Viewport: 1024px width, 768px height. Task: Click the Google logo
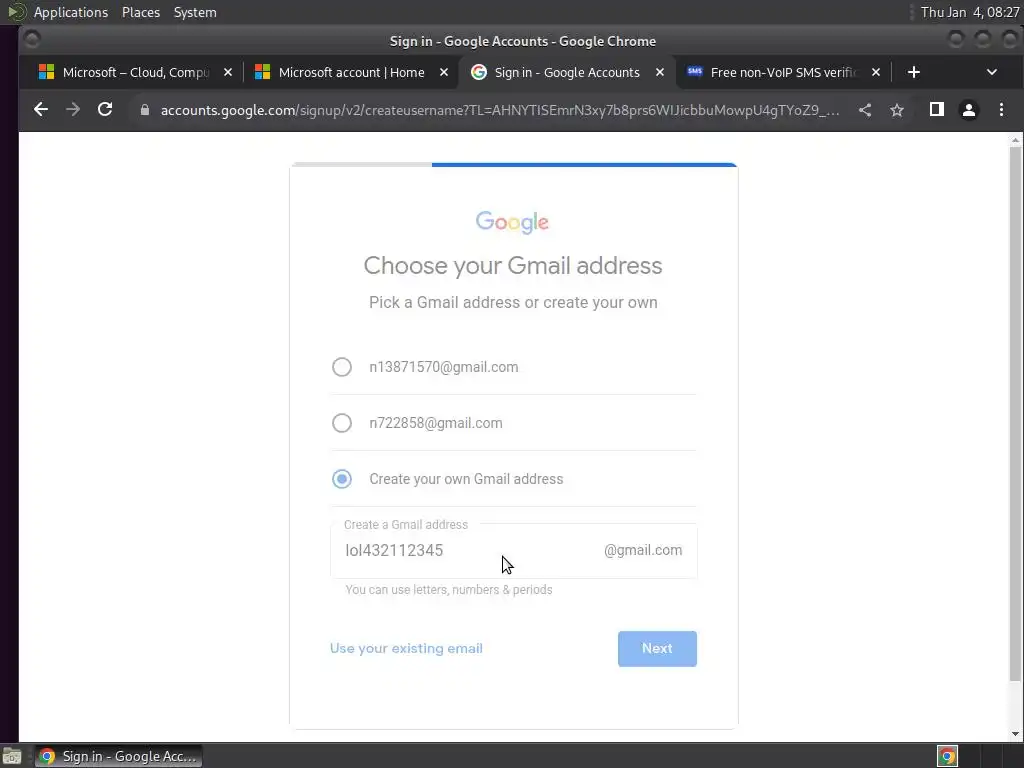coord(513,222)
